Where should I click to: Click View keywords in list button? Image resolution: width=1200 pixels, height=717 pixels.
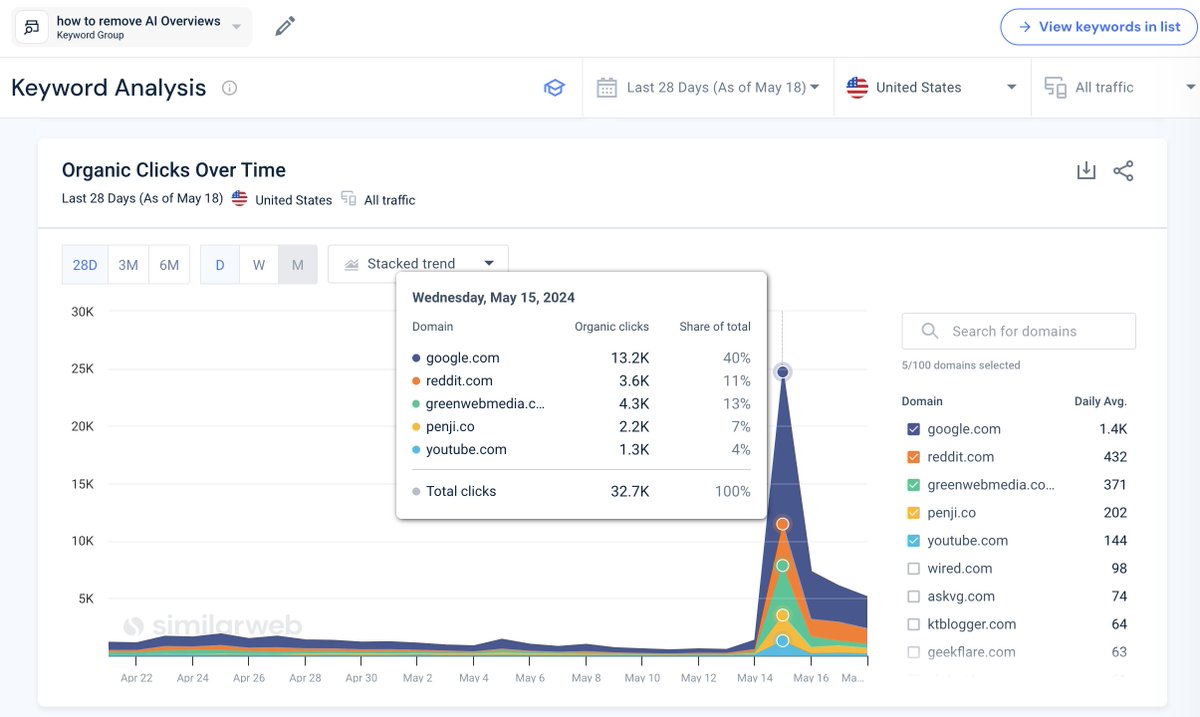1098,27
